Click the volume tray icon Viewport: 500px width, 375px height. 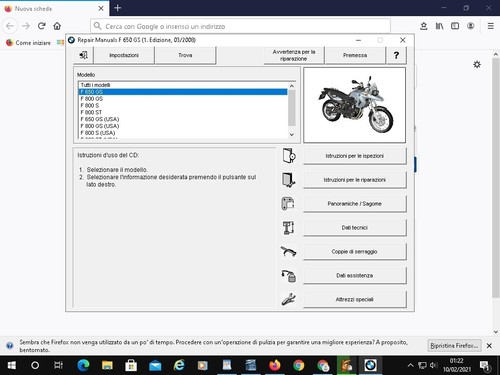[434, 366]
